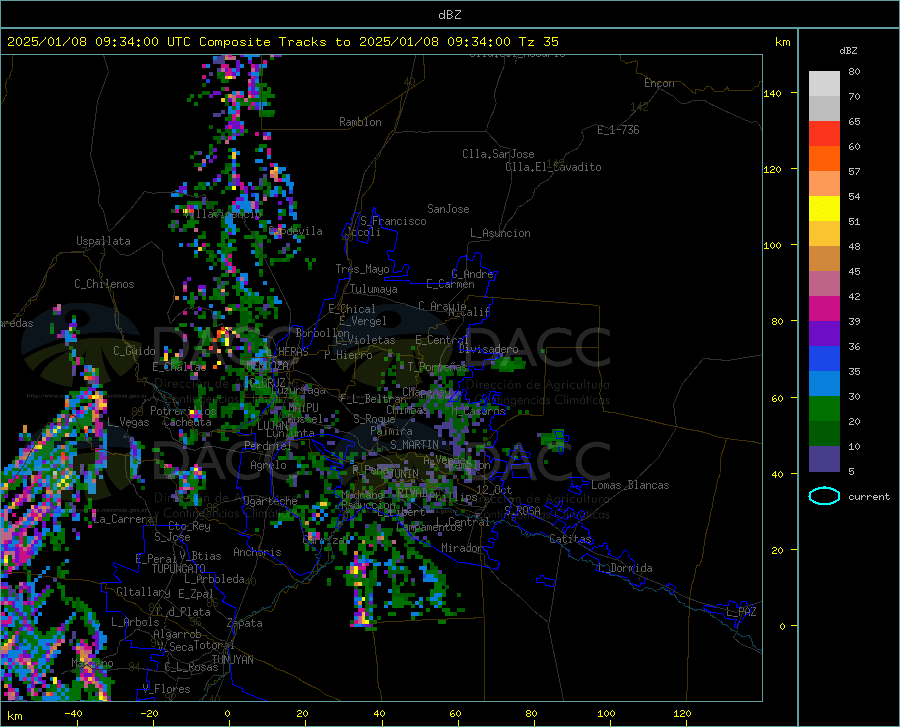Viewport: 900px width, 727px height.
Task: Select the 'TUNUYAN' city label
Action: [x=232, y=660]
